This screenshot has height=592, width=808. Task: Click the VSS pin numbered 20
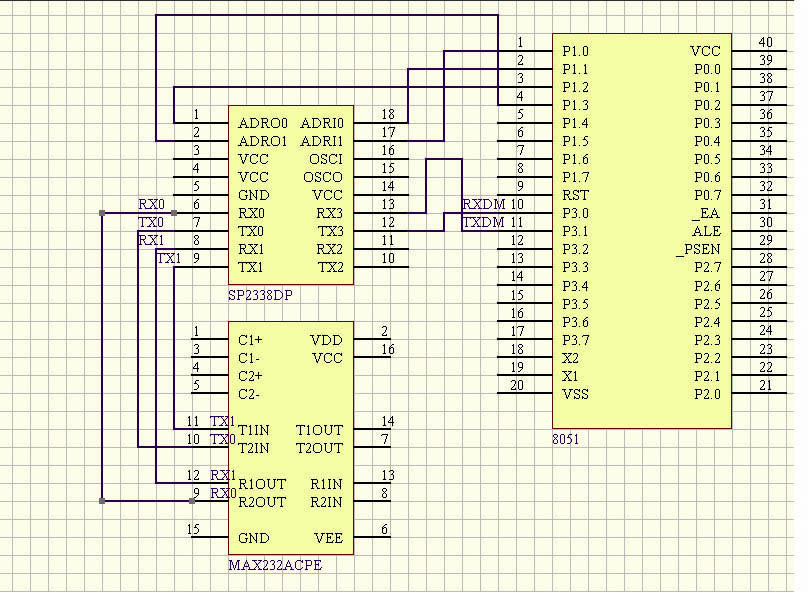coord(575,394)
